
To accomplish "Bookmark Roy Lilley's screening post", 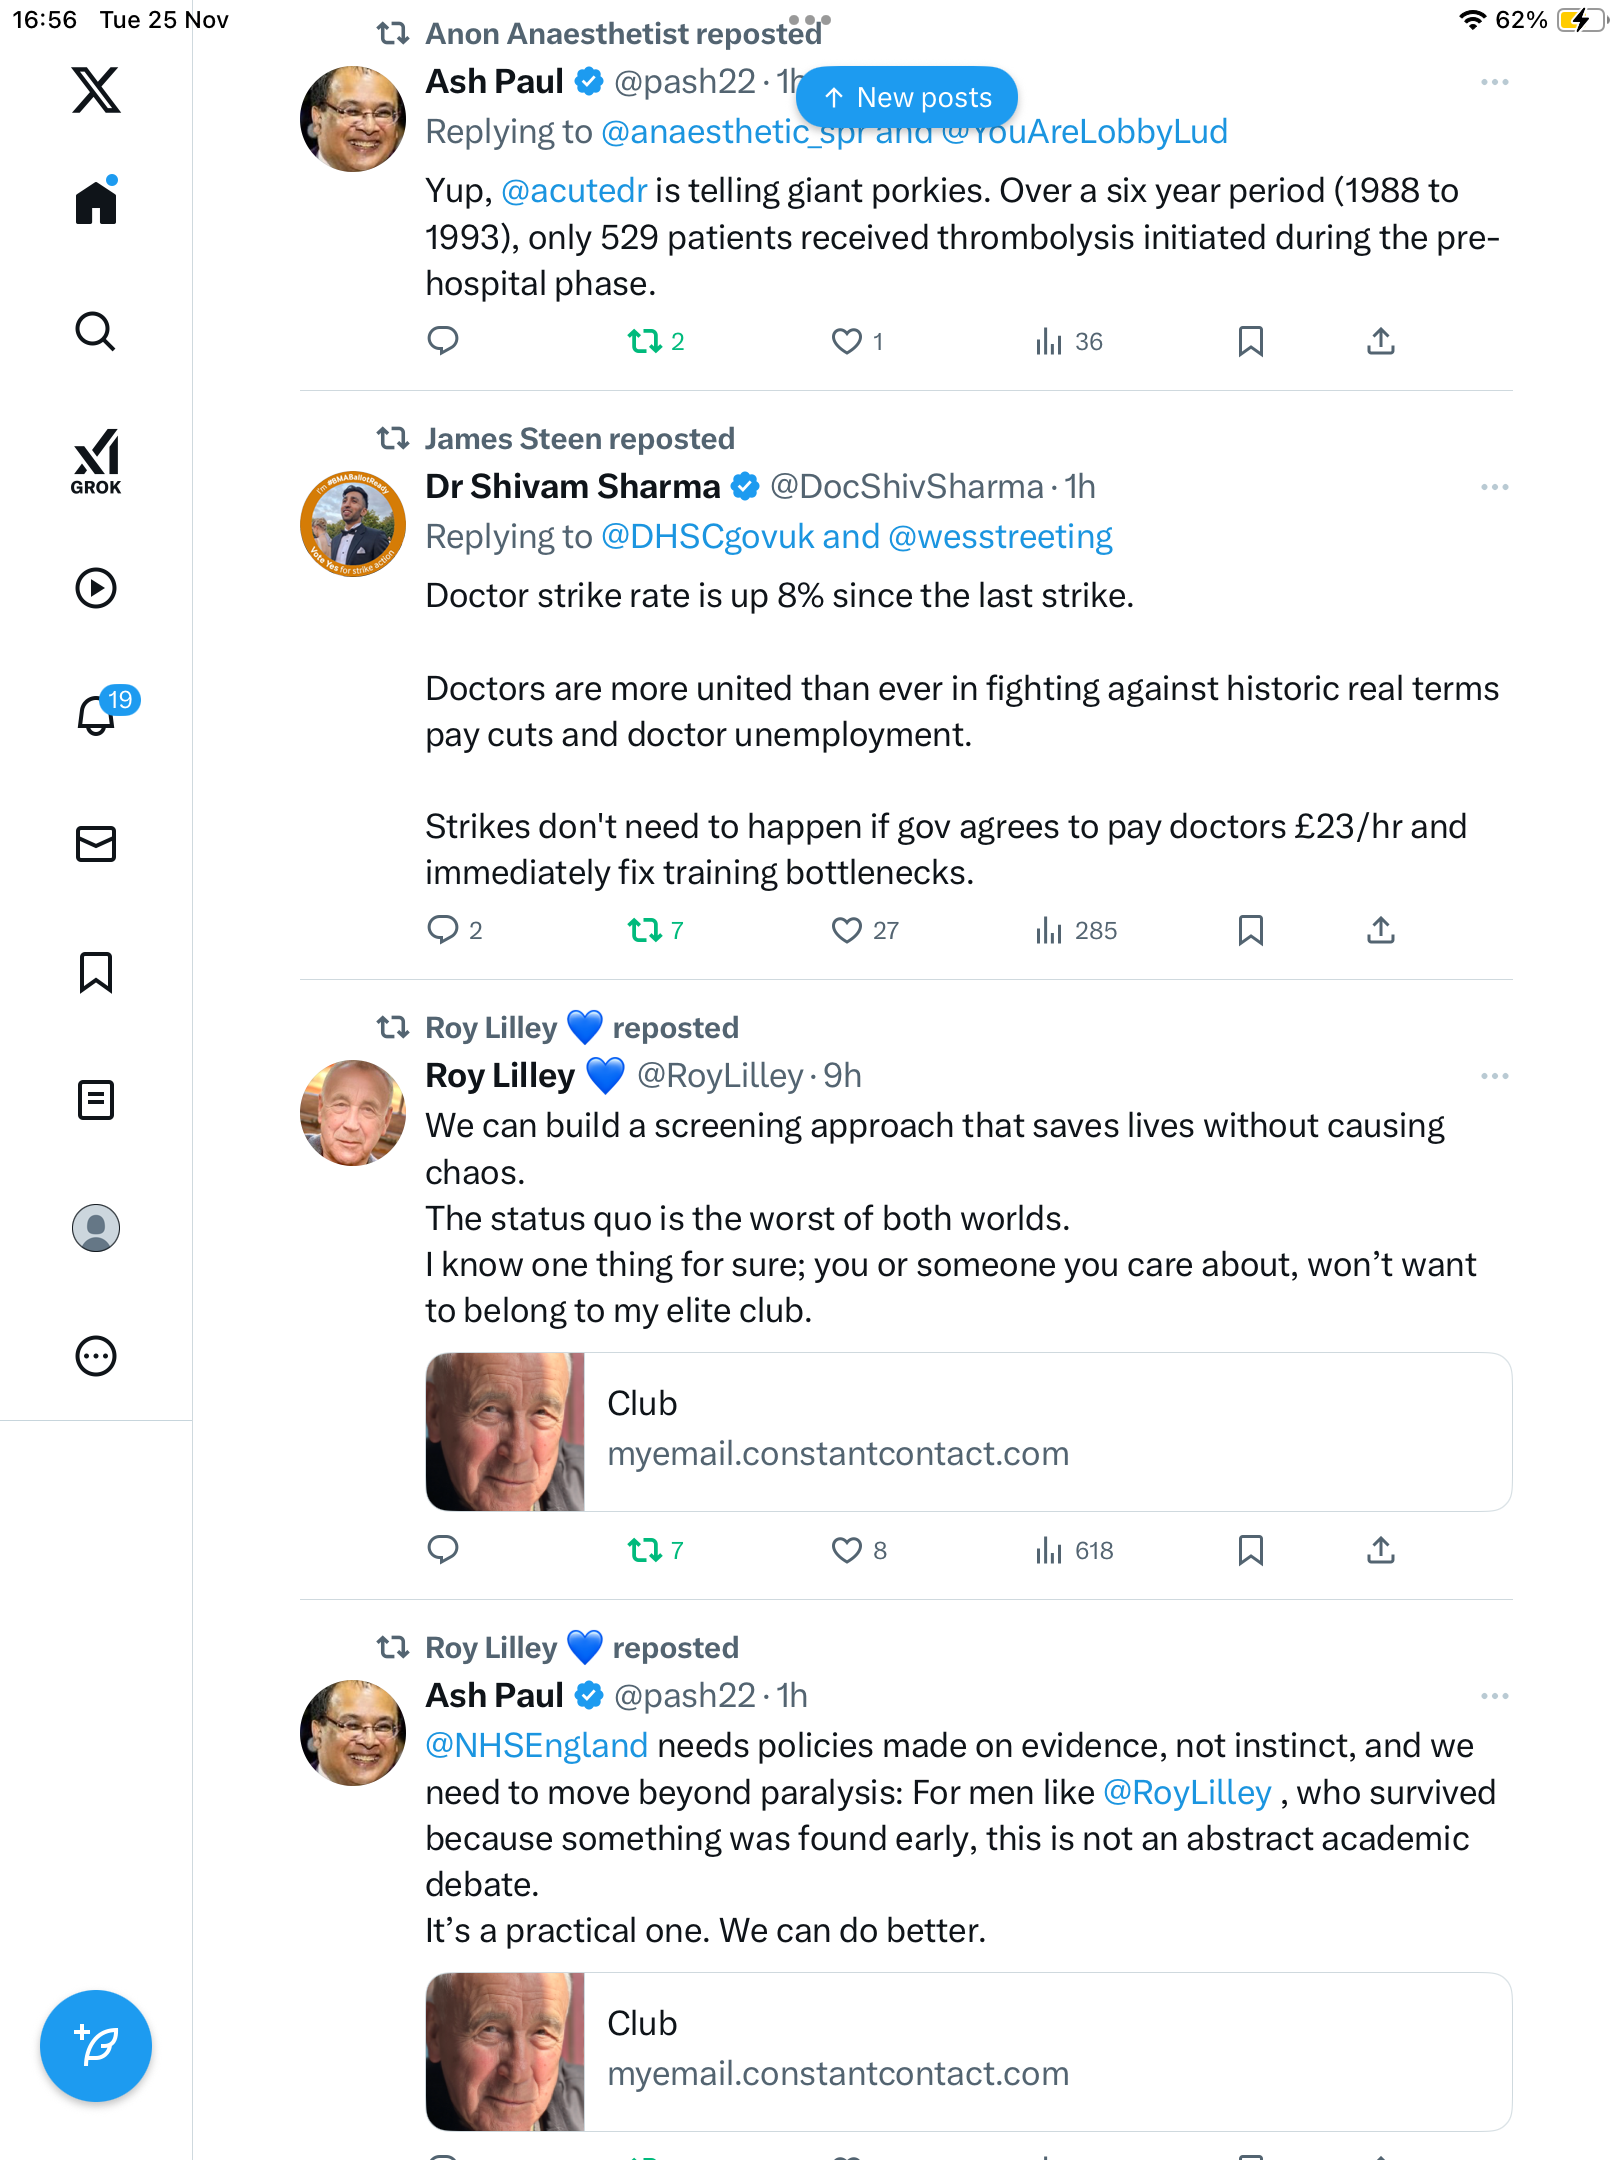I will point(1250,1550).
